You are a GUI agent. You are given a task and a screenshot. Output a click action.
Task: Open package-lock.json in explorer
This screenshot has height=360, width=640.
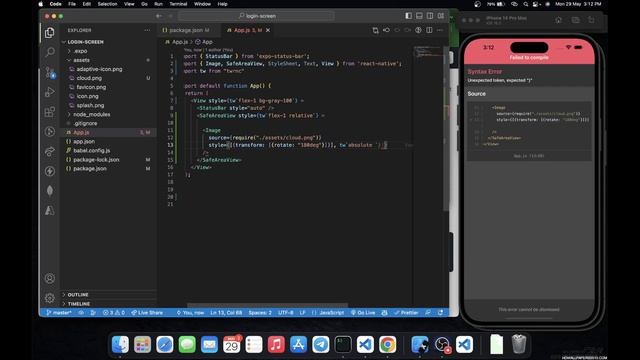pos(108,160)
